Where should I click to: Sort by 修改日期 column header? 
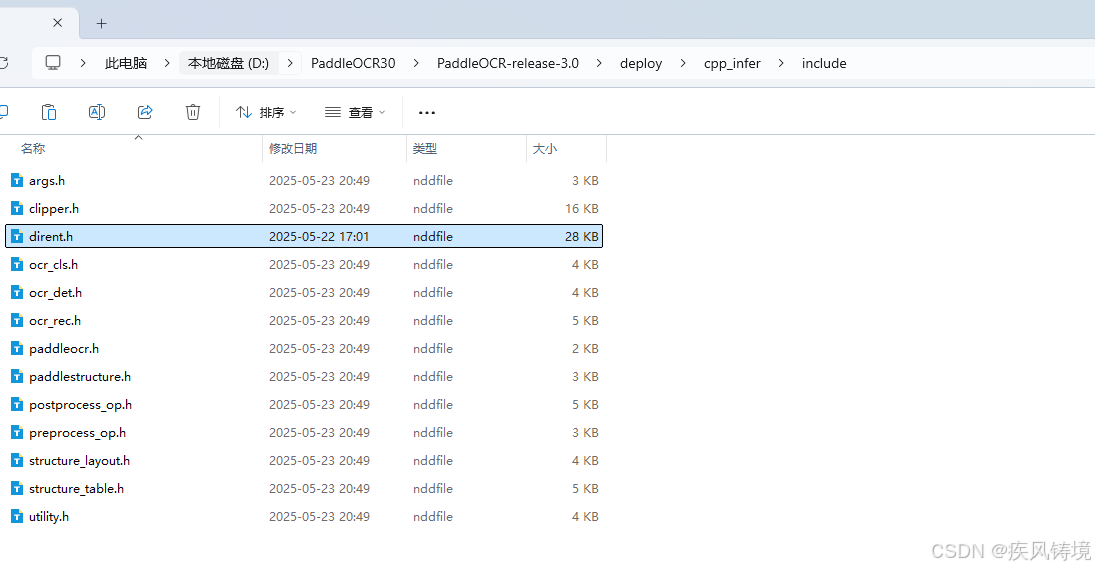[293, 149]
